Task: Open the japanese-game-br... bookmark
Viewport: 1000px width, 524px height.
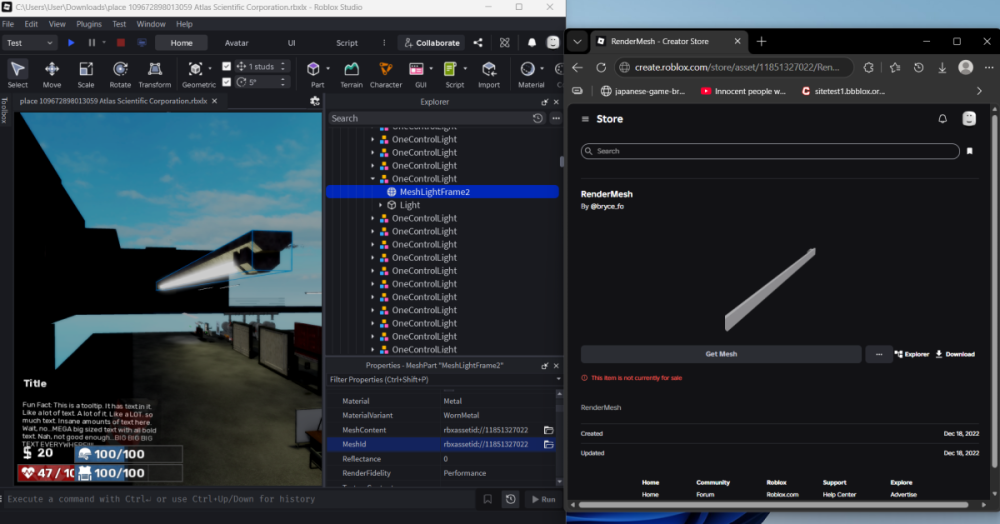Action: click(x=643, y=91)
